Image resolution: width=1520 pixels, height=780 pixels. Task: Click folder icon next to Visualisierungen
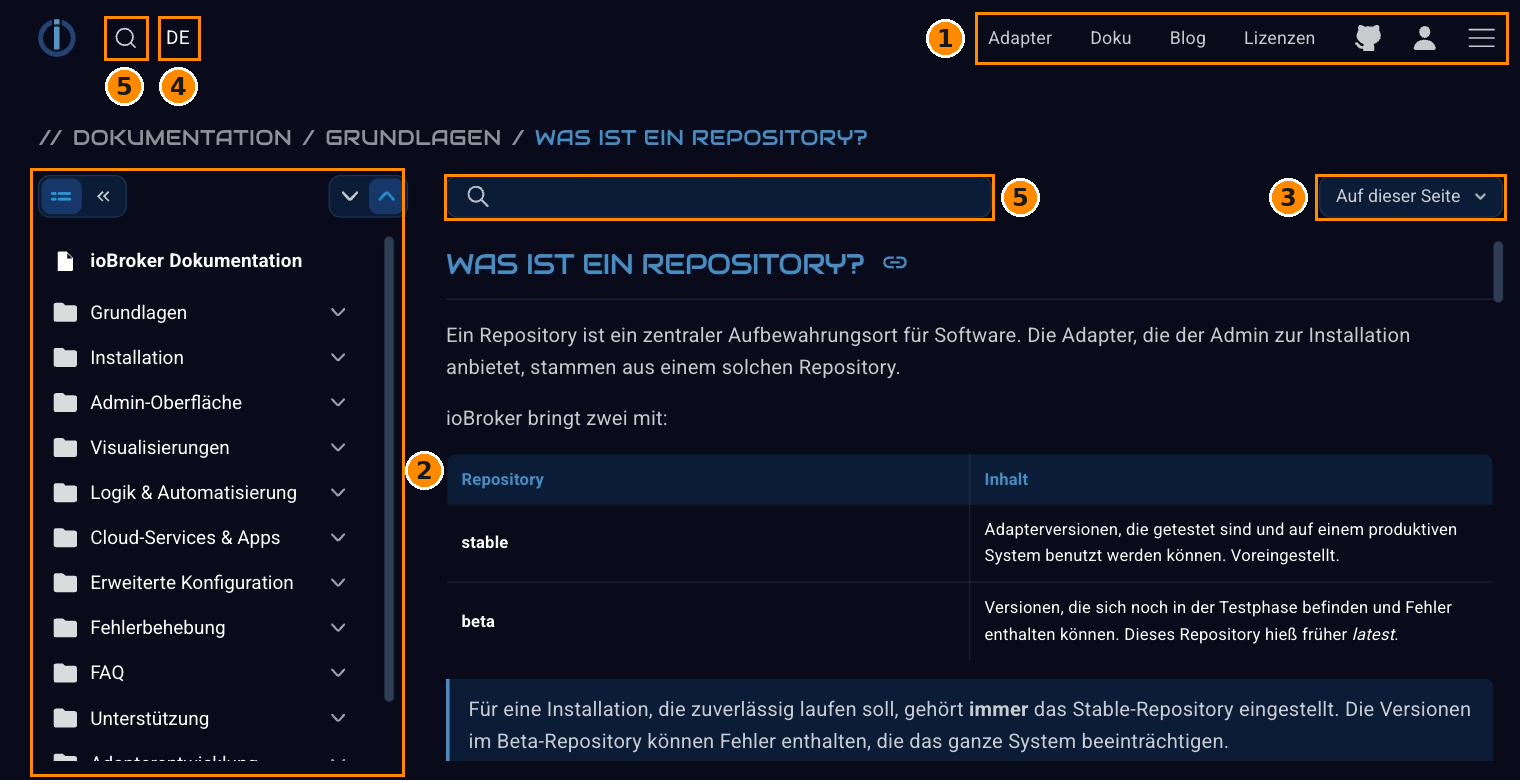tap(65, 448)
